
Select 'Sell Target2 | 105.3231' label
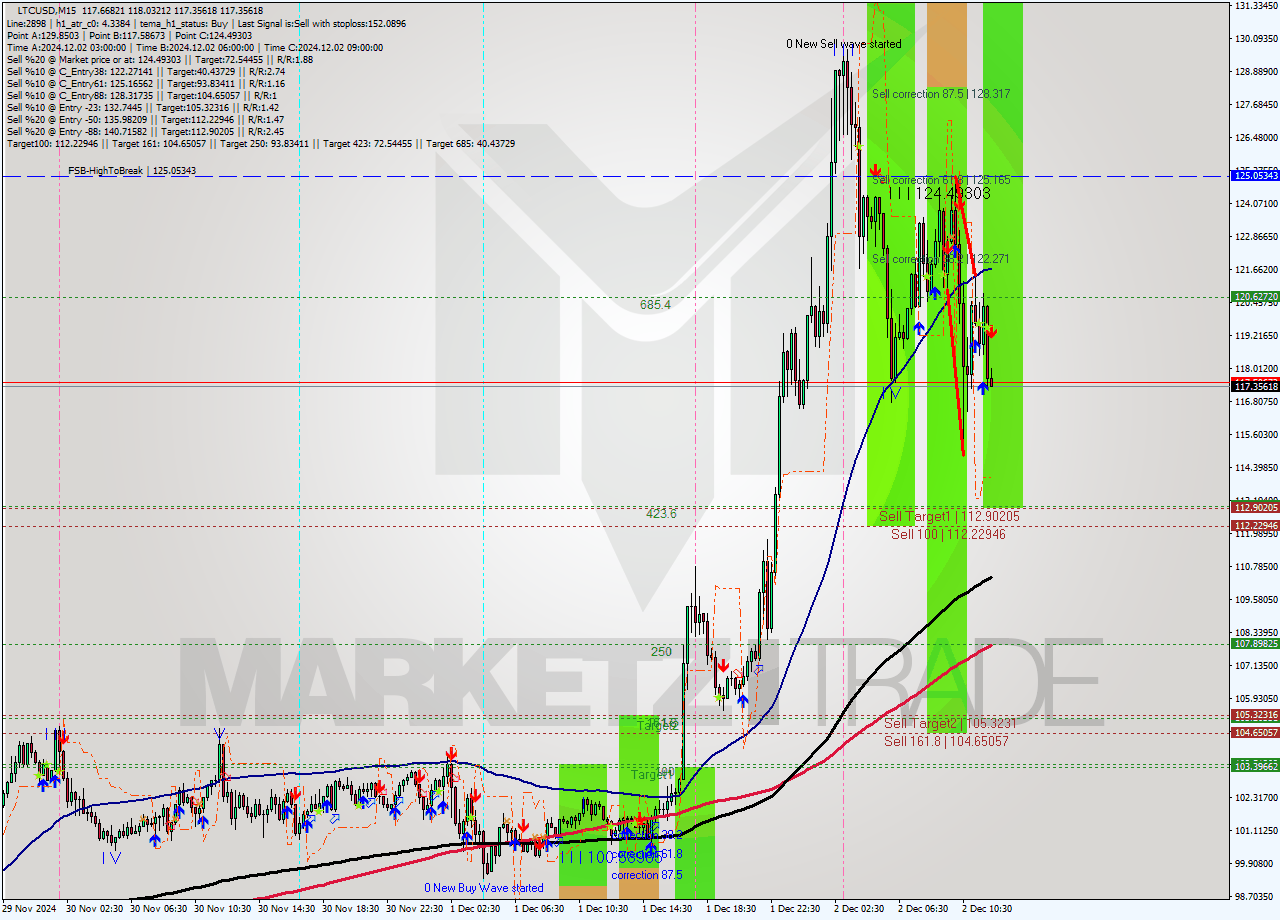point(950,723)
